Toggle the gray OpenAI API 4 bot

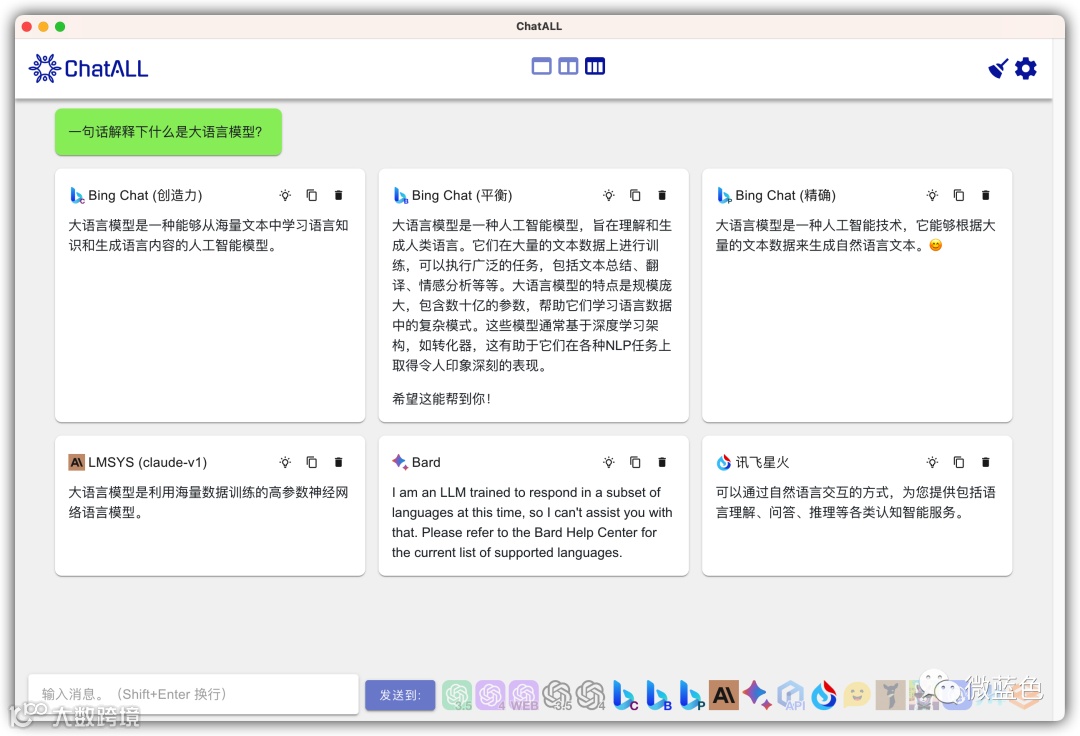click(x=590, y=695)
